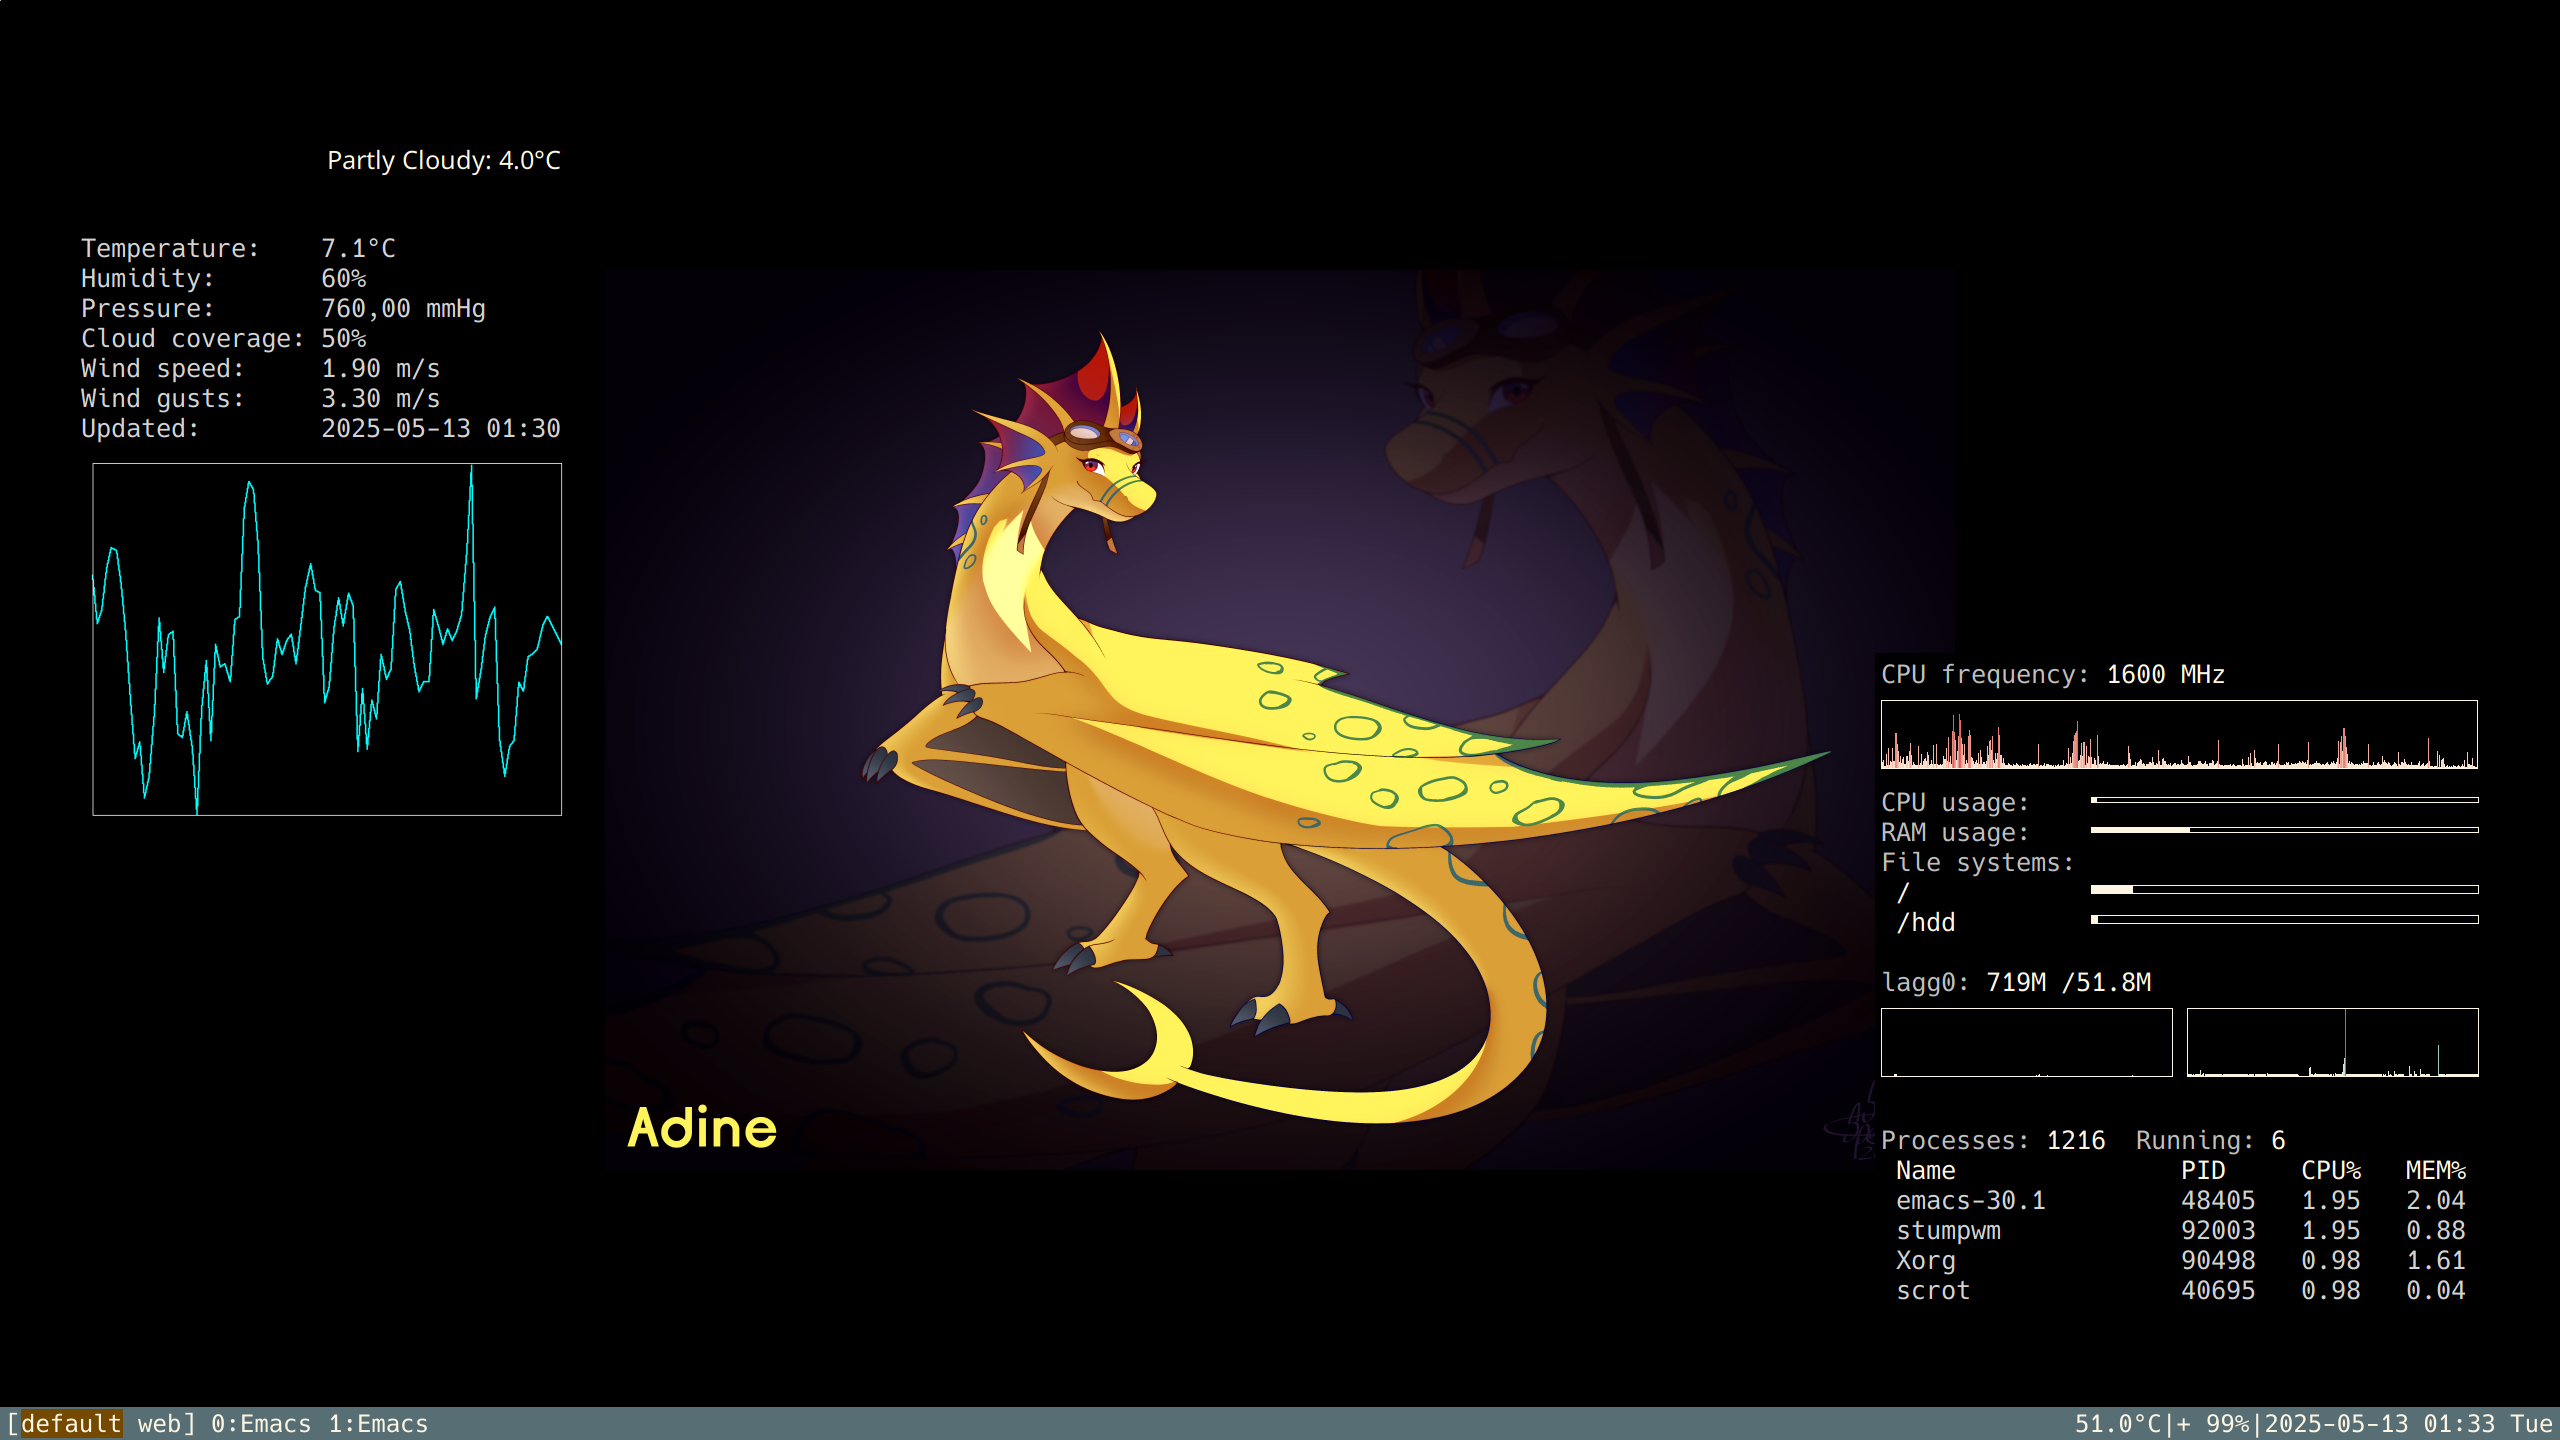
Task: Click the 51.0°C temperature in mode line
Action: pyautogui.click(x=2118, y=1423)
